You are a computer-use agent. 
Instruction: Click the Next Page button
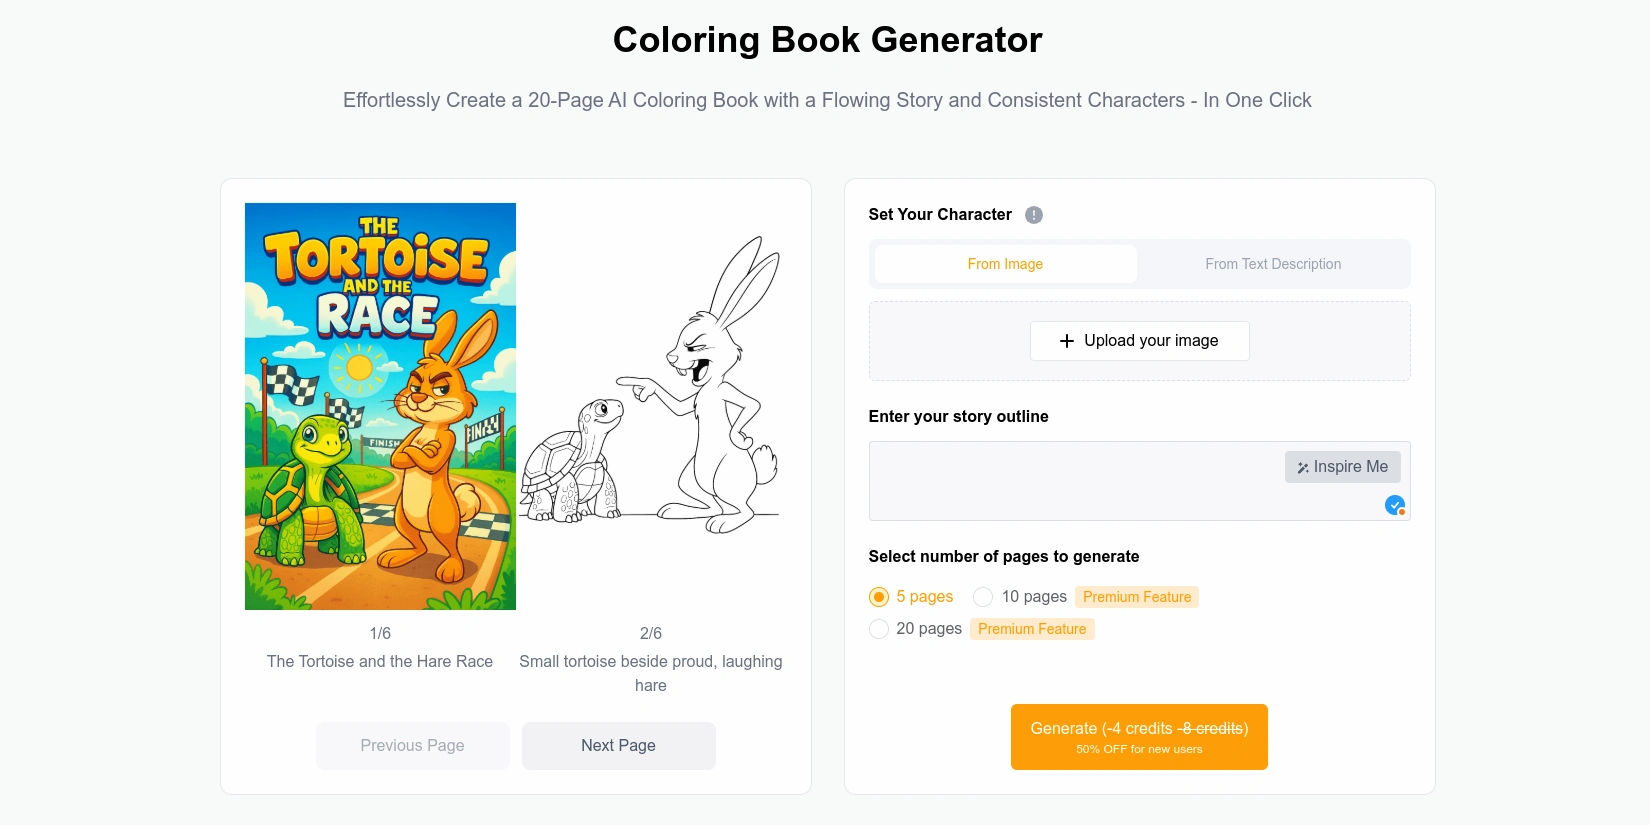tap(618, 745)
